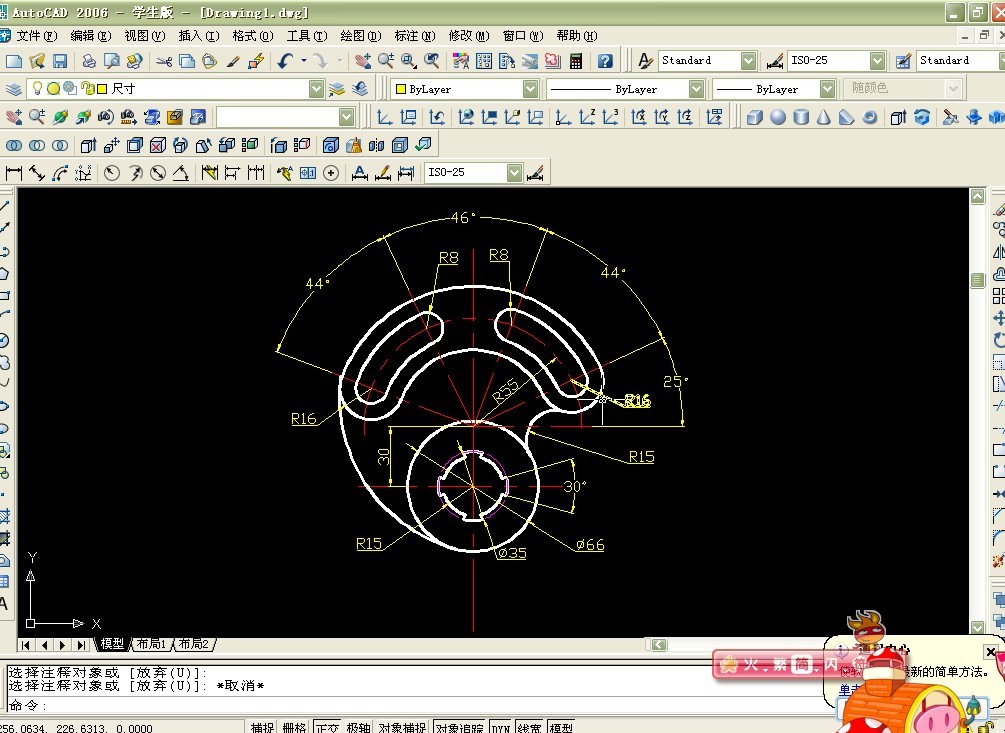Open the 格式(O) menu

253,36
